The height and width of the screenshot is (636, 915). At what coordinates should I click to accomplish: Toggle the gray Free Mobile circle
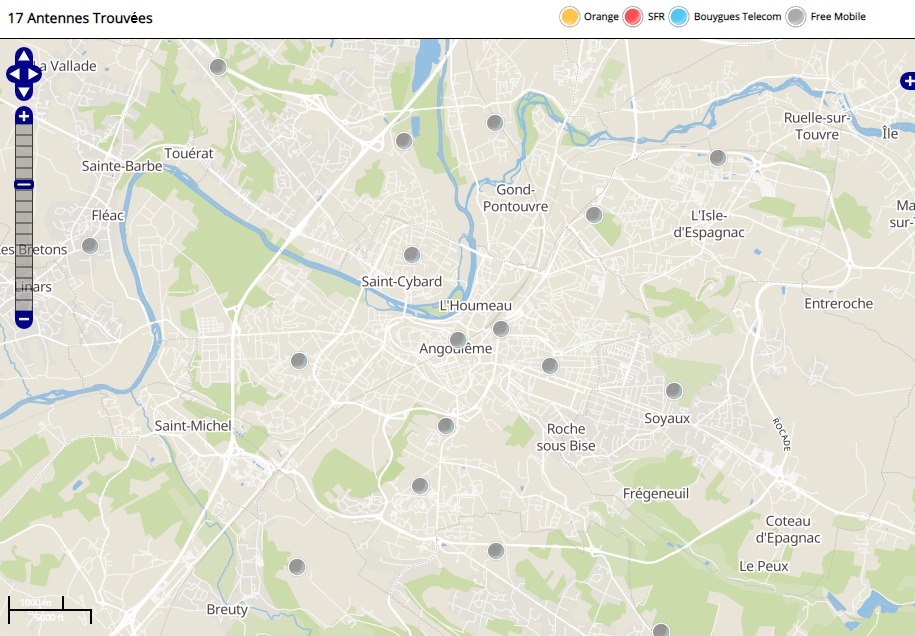(795, 17)
